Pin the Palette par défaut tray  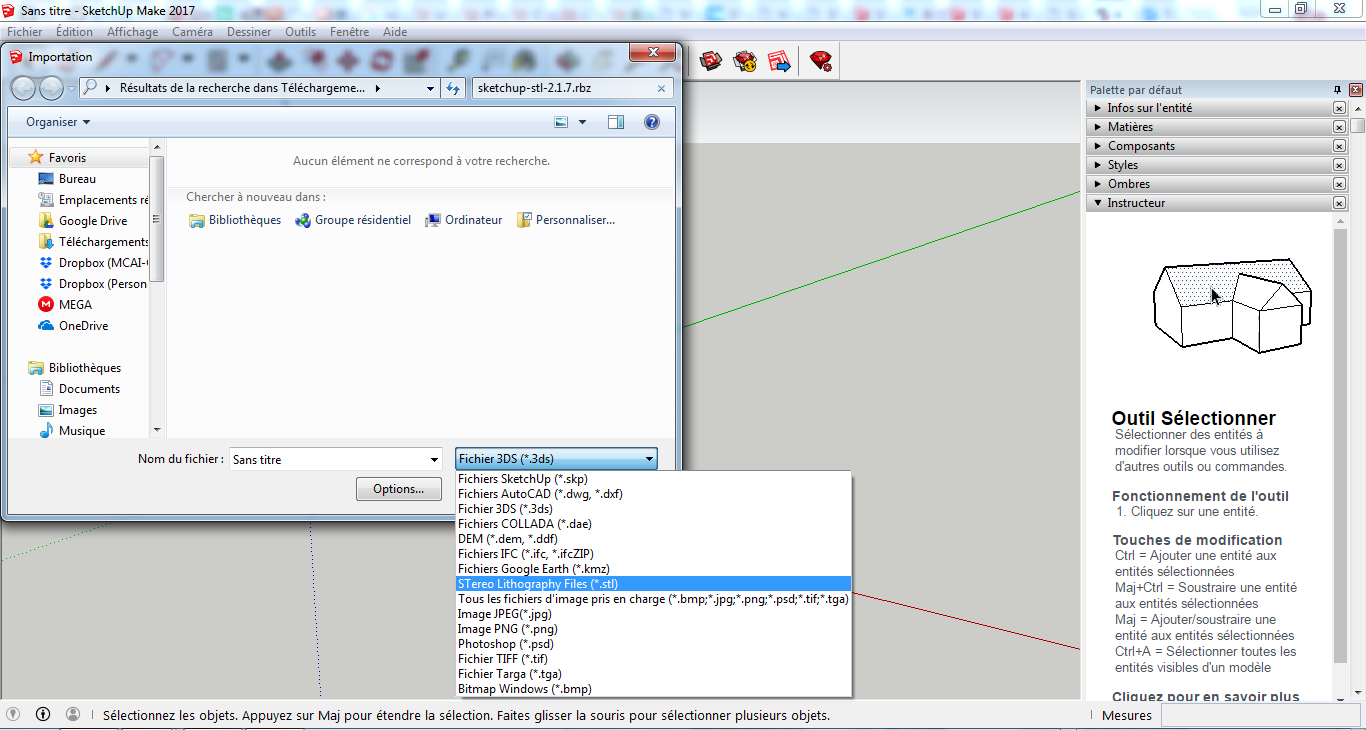(1338, 90)
